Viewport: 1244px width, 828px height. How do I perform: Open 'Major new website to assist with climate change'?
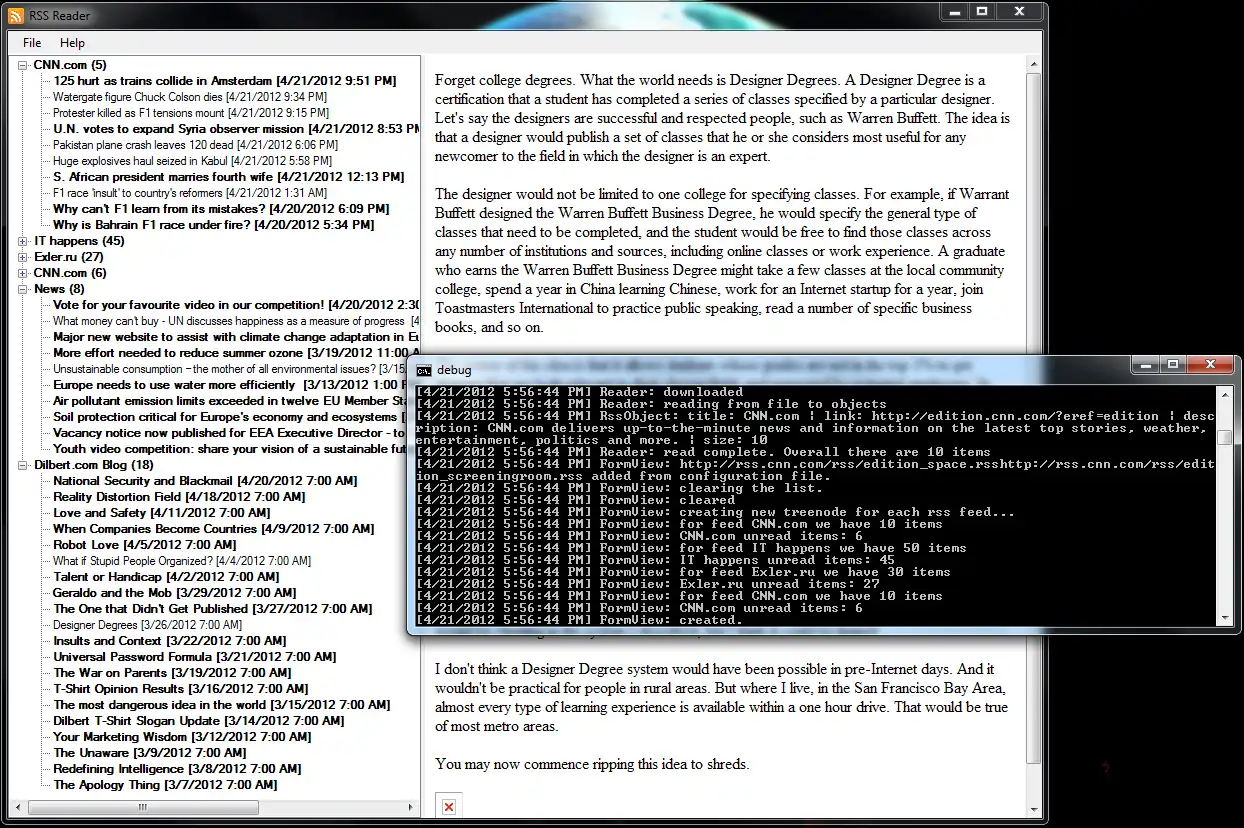click(236, 337)
